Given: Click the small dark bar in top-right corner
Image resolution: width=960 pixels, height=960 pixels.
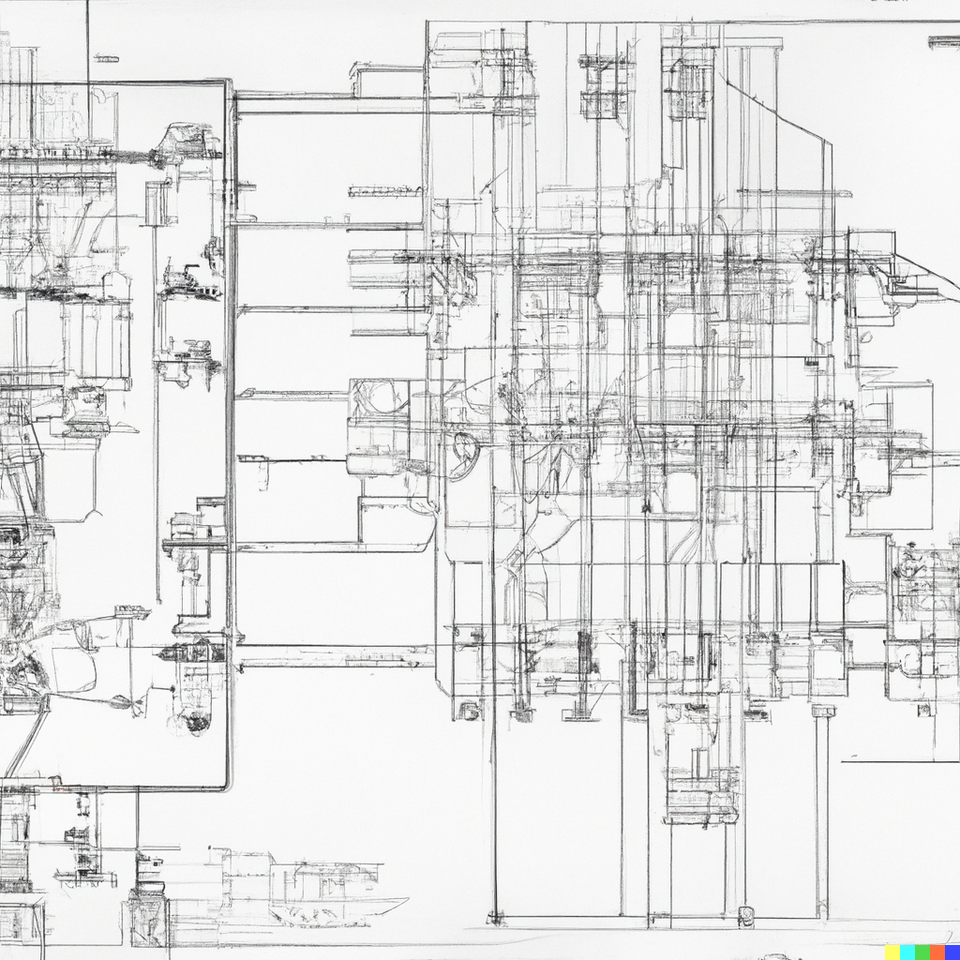Looking at the screenshot, I should tap(943, 42).
